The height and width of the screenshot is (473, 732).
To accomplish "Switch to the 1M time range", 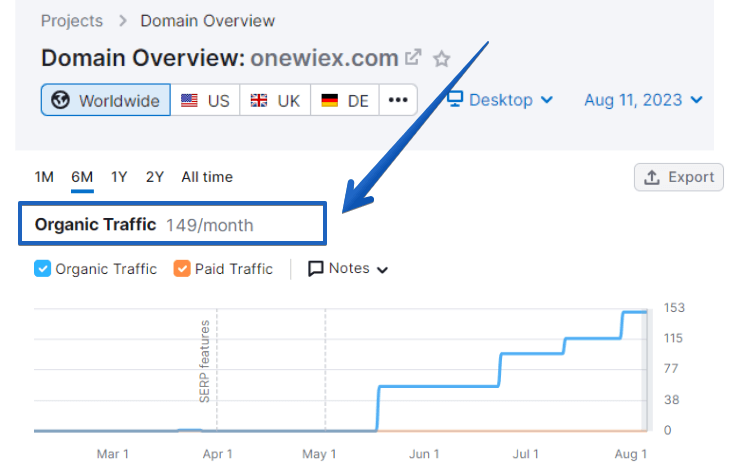I will (44, 177).
